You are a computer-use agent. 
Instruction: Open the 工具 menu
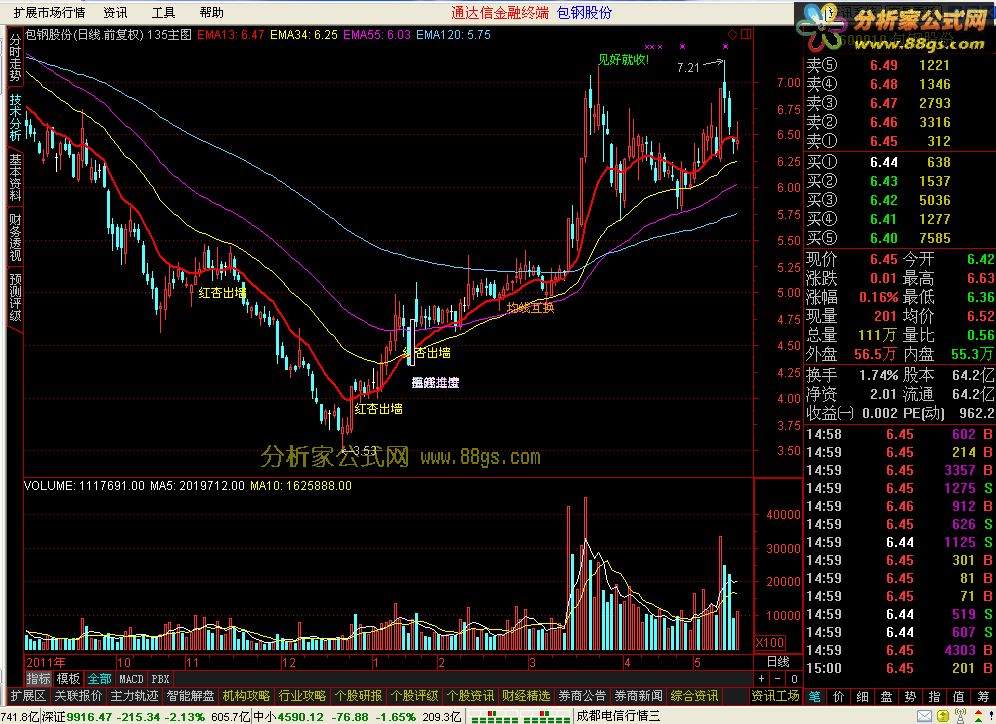pyautogui.click(x=163, y=12)
